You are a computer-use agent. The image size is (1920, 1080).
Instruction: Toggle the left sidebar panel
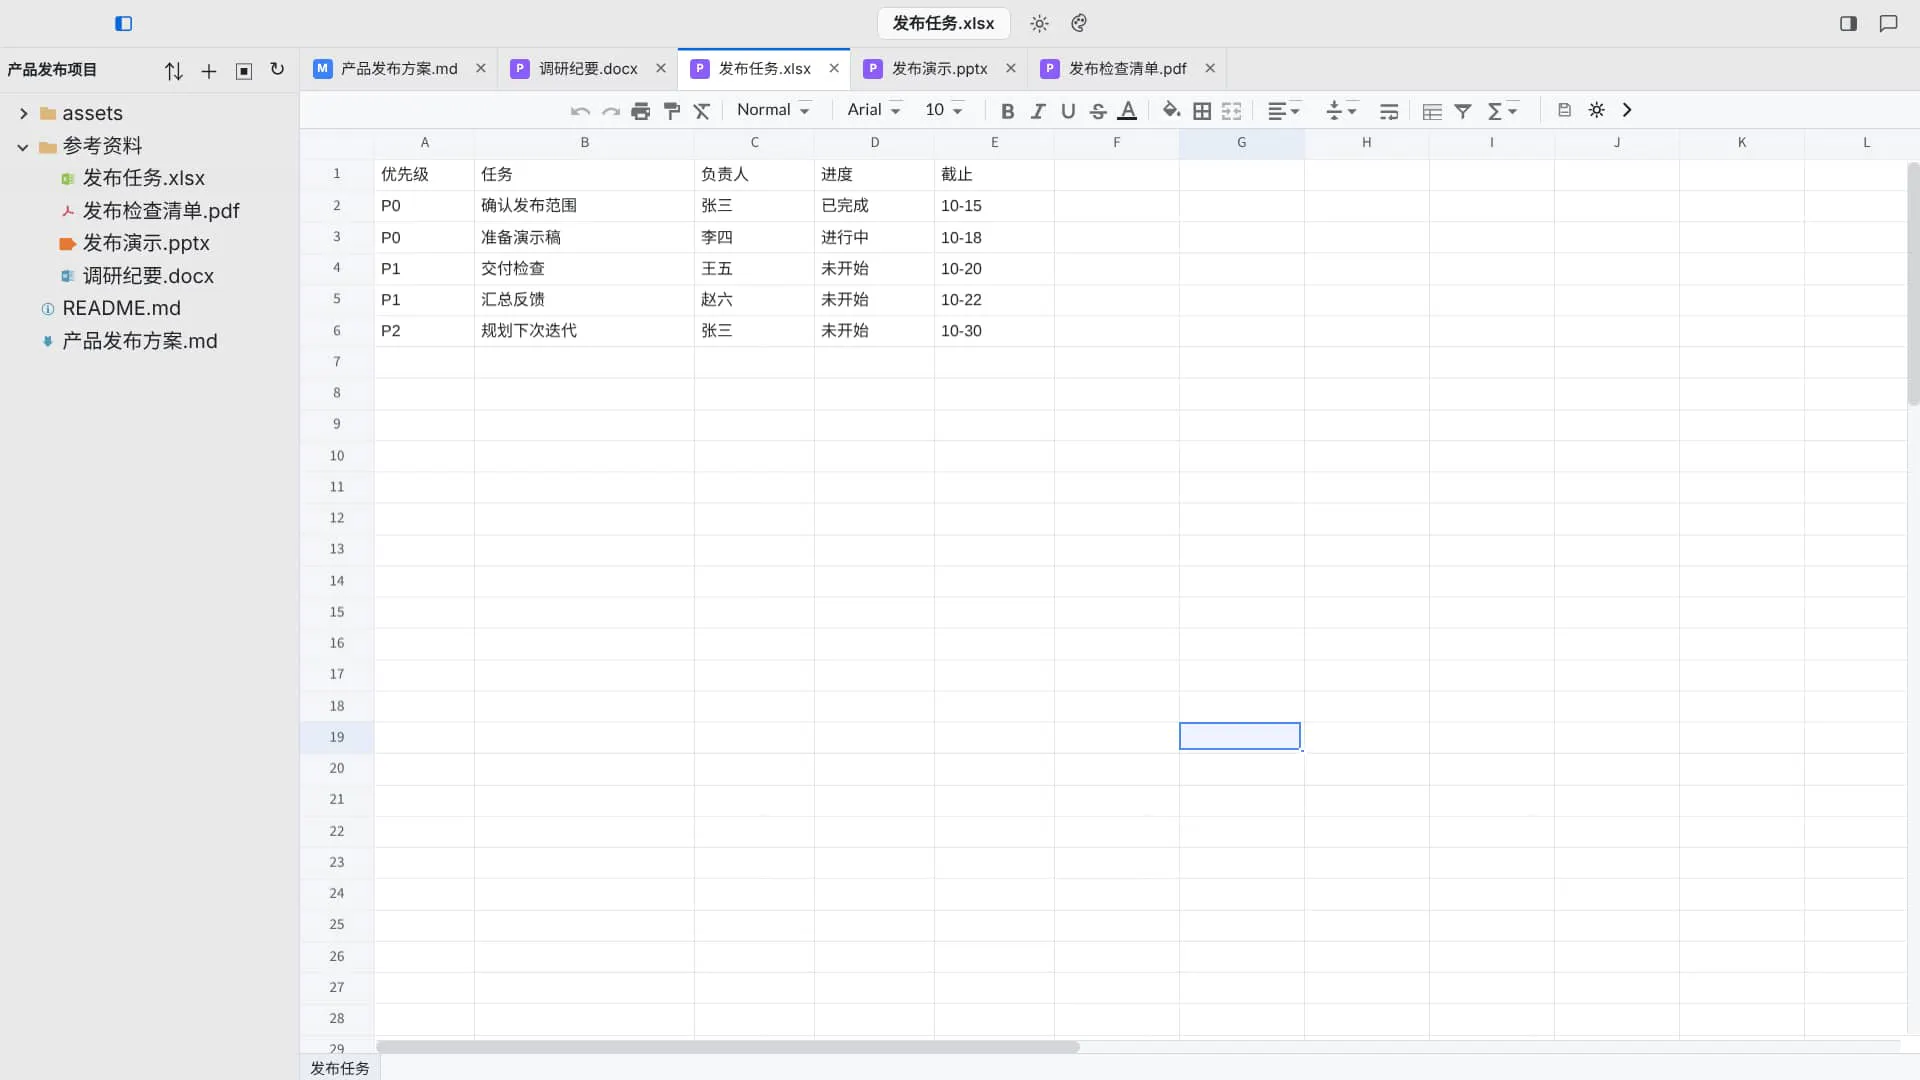tap(124, 23)
